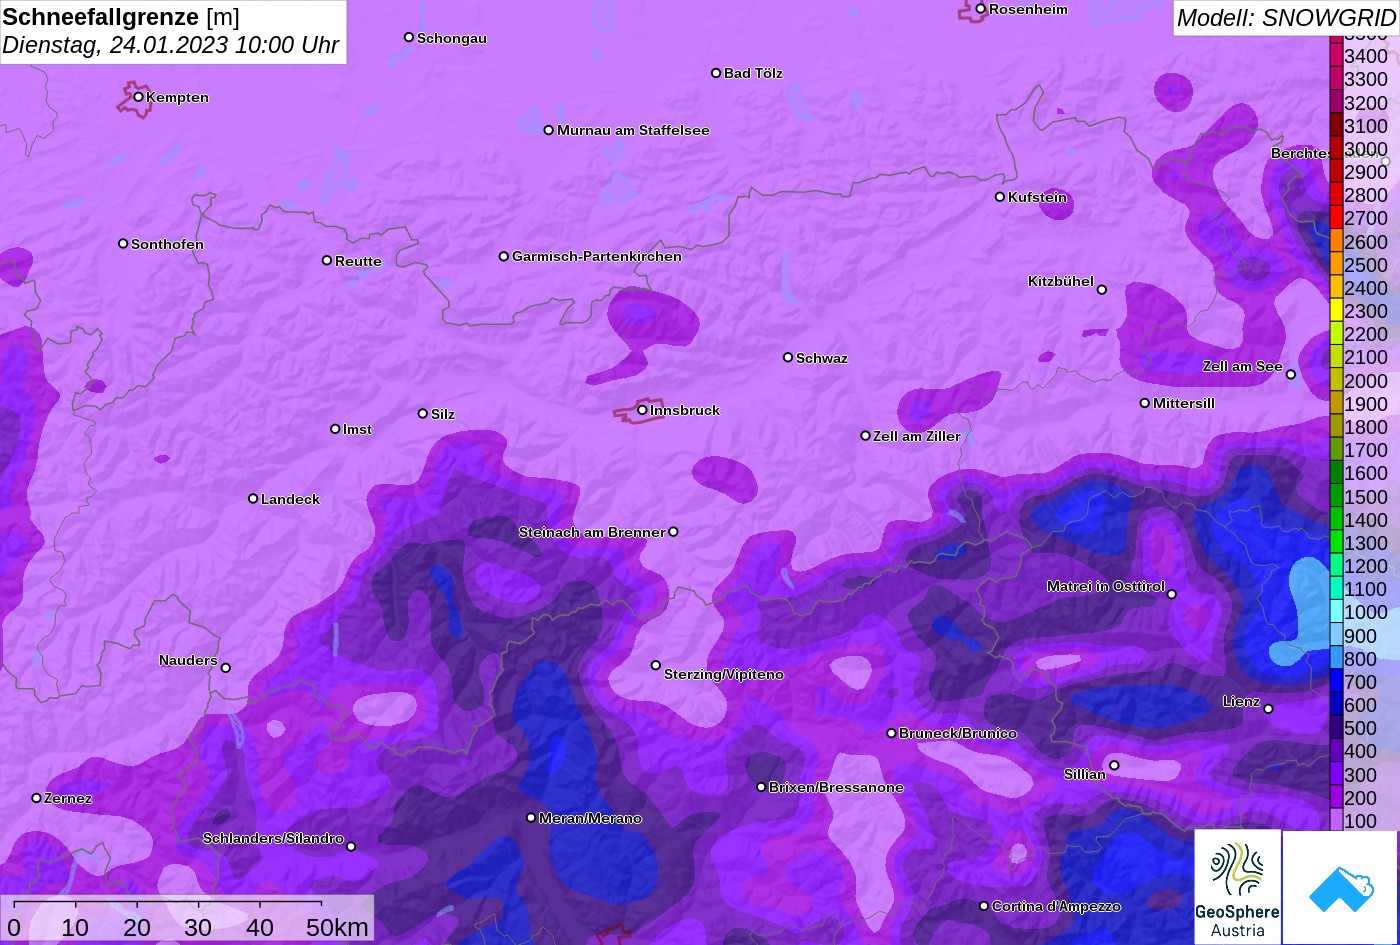Click the GeoSphere Austria logo
Screen dimensions: 1400x945
pyautogui.click(x=1237, y=887)
